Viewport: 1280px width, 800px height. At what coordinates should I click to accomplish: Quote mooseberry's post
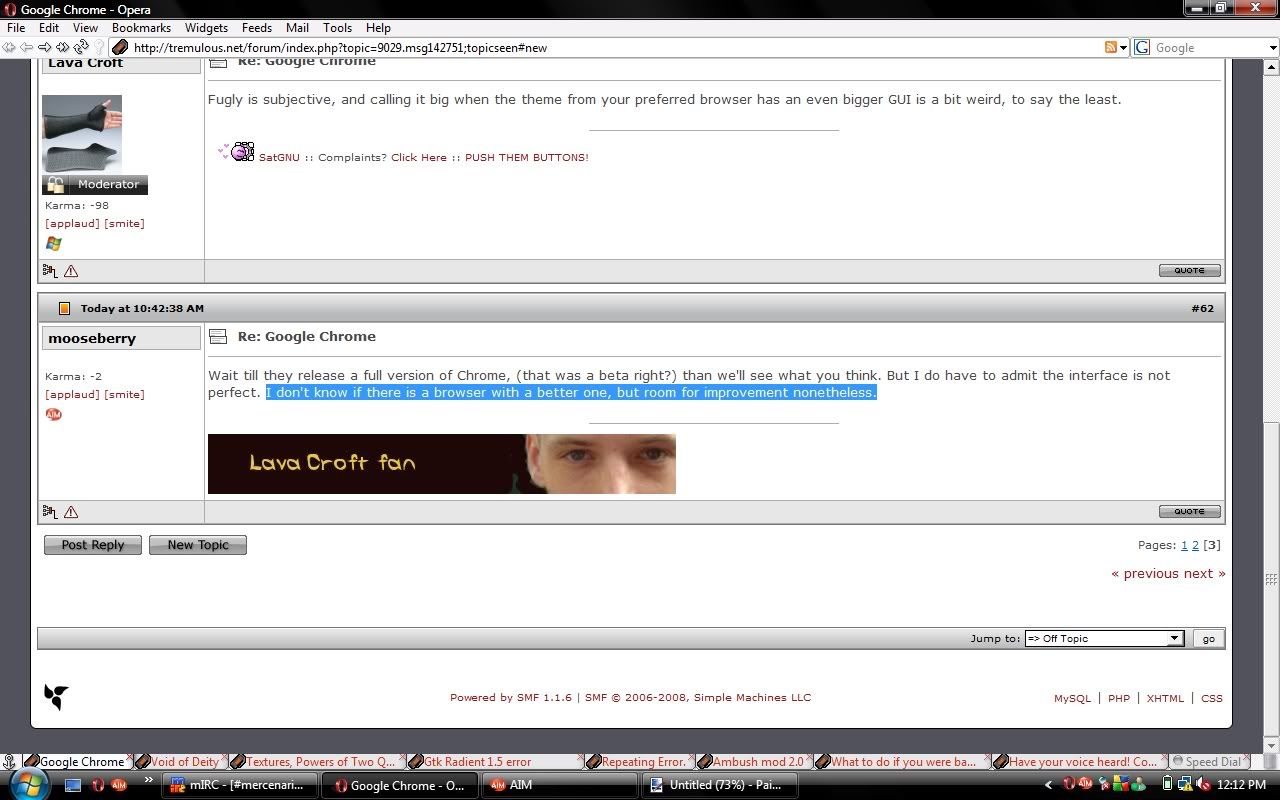pyautogui.click(x=1190, y=511)
